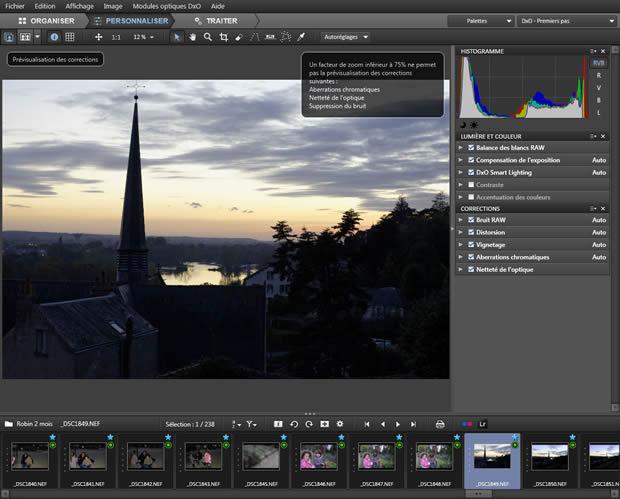Viewport: 620px width, 499px height.
Task: Set zoom to 1:1
Action: click(116, 37)
